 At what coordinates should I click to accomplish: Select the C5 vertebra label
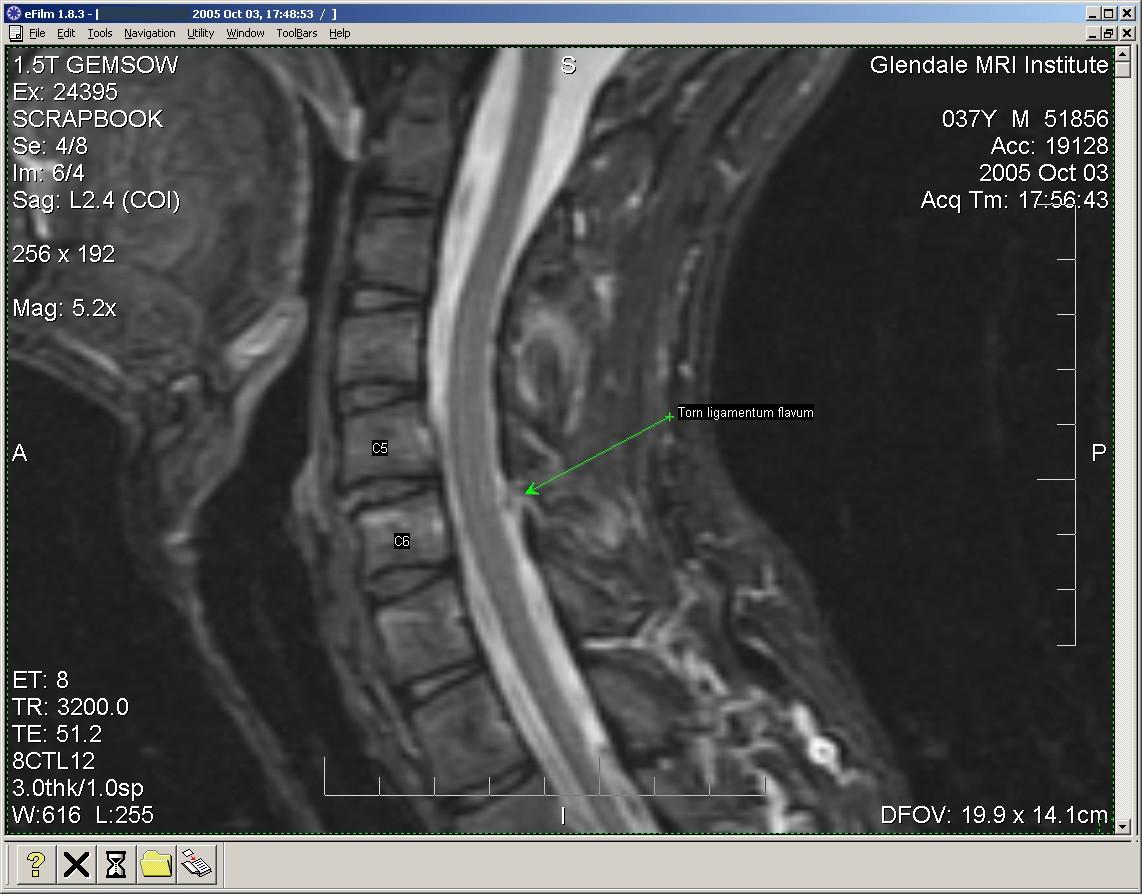(380, 448)
